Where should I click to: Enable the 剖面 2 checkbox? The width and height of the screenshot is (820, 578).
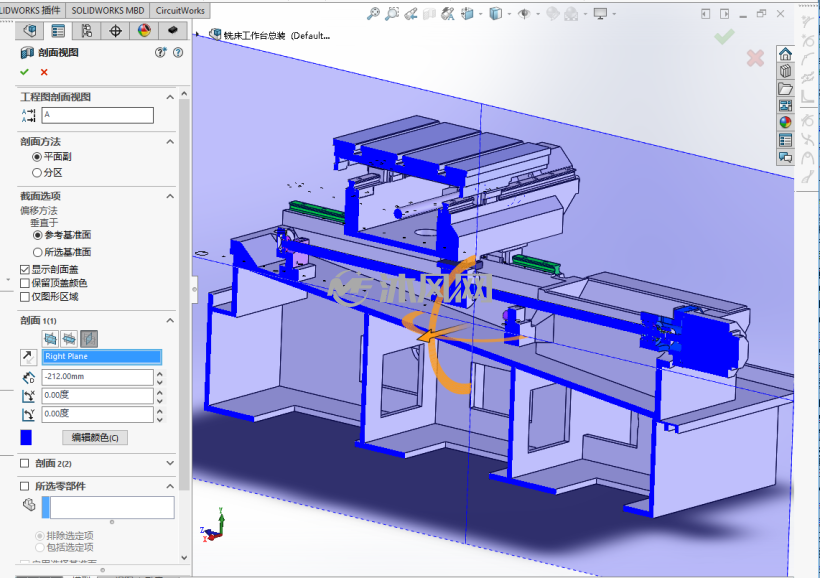pyautogui.click(x=25, y=463)
